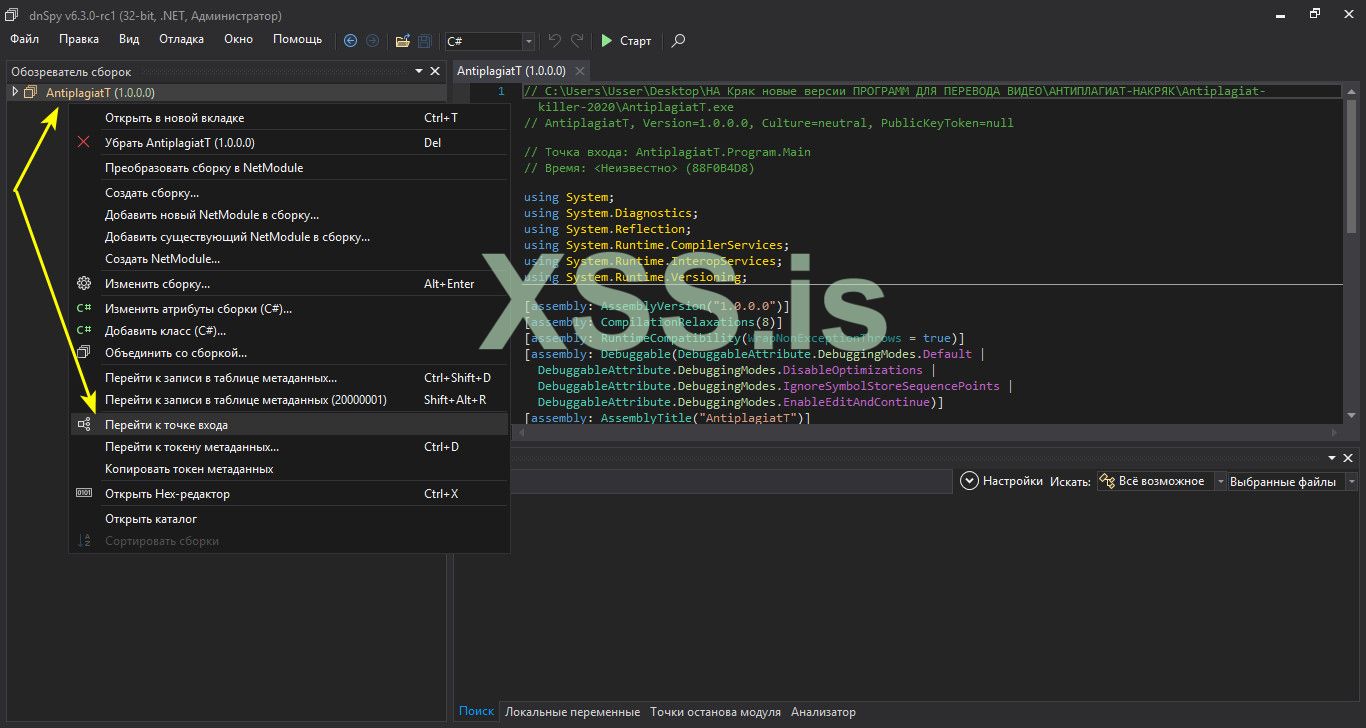Image resolution: width=1366 pixels, height=728 pixels.
Task: Expand the search 'Настройки' options toggle
Action: pos(968,481)
